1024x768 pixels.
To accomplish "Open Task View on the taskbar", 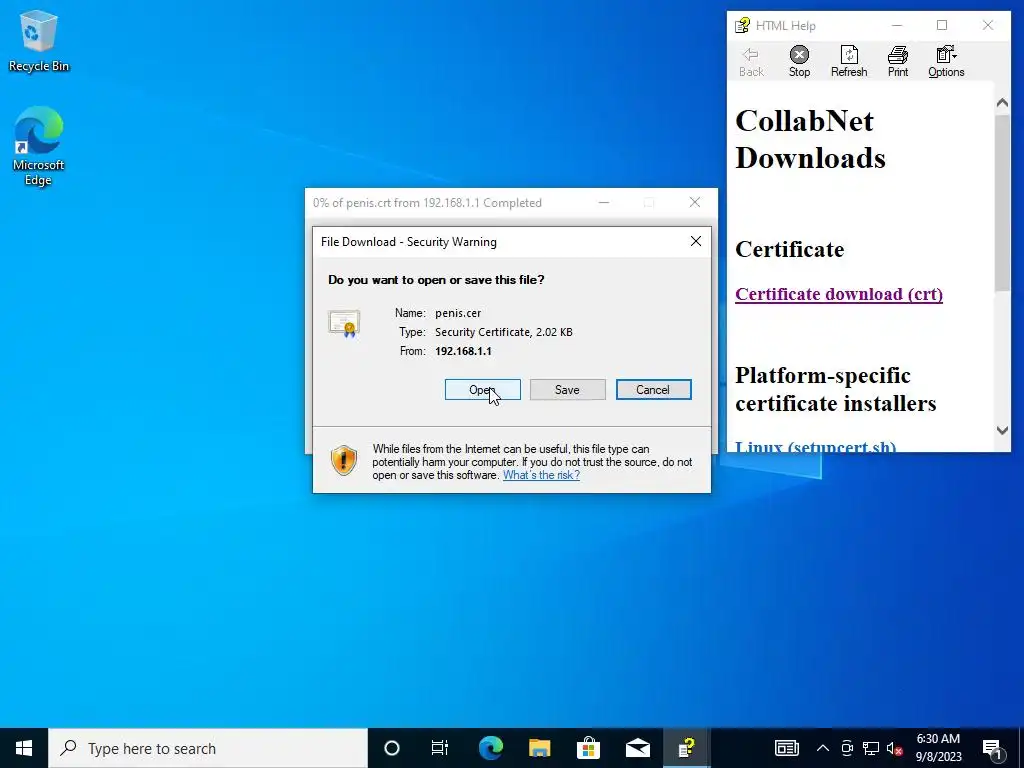I will click(440, 748).
